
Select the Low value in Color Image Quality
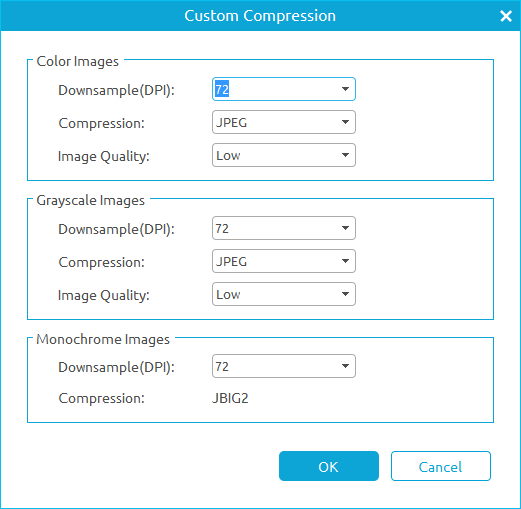coord(228,155)
